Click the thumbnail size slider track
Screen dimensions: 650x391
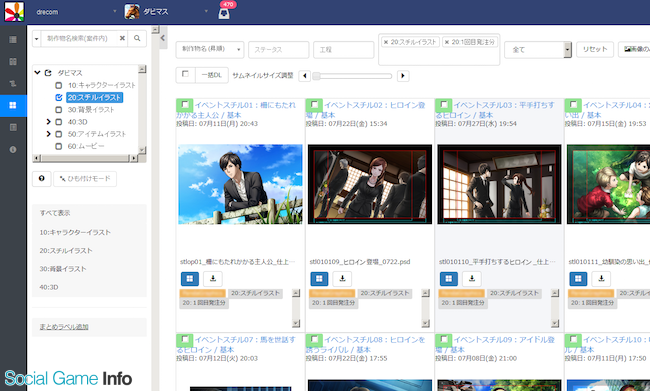click(352, 76)
